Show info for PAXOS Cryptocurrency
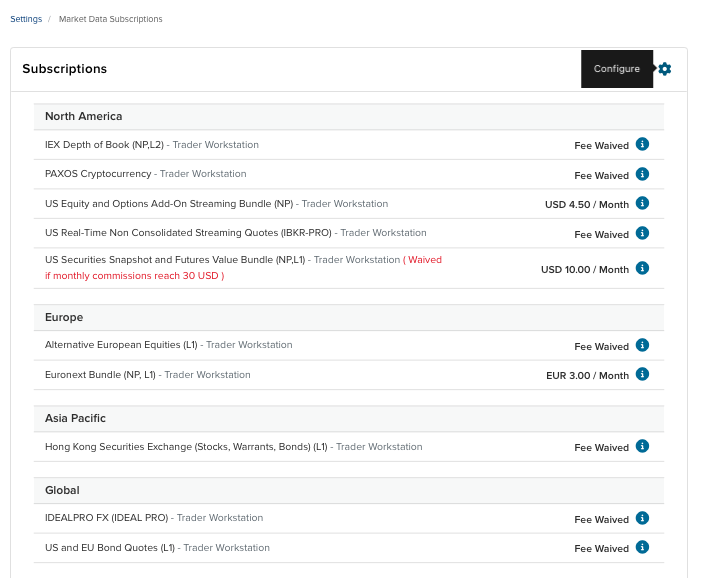The height and width of the screenshot is (578, 706). pyautogui.click(x=642, y=174)
